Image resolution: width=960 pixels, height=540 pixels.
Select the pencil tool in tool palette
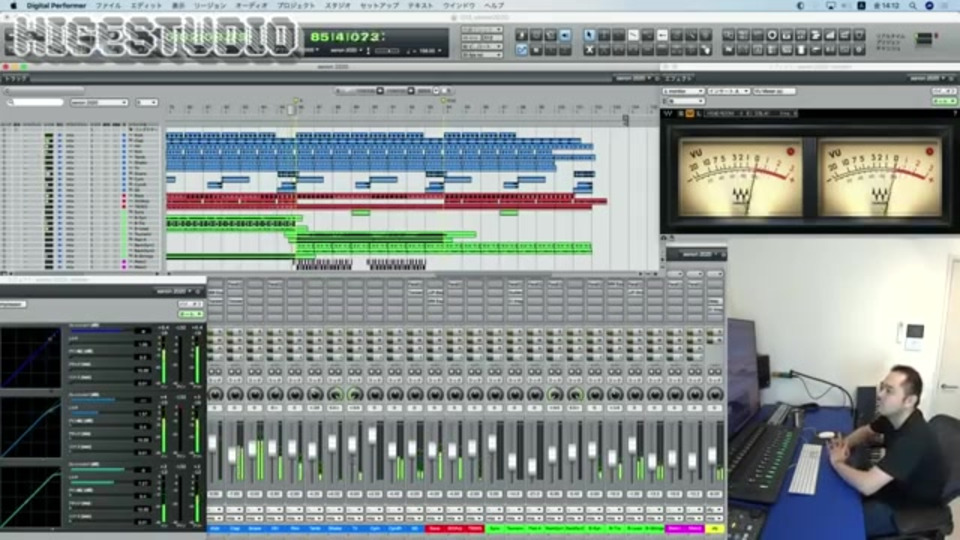(x=632, y=35)
